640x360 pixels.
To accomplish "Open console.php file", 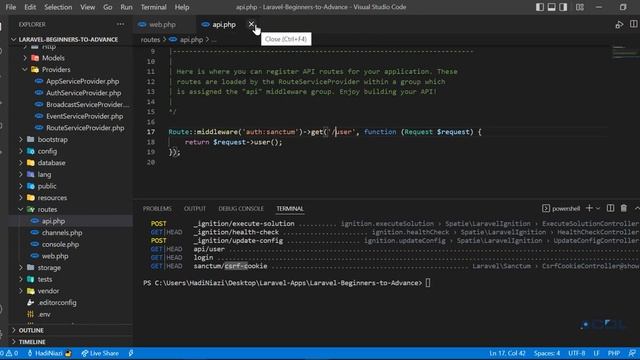I will 60,244.
